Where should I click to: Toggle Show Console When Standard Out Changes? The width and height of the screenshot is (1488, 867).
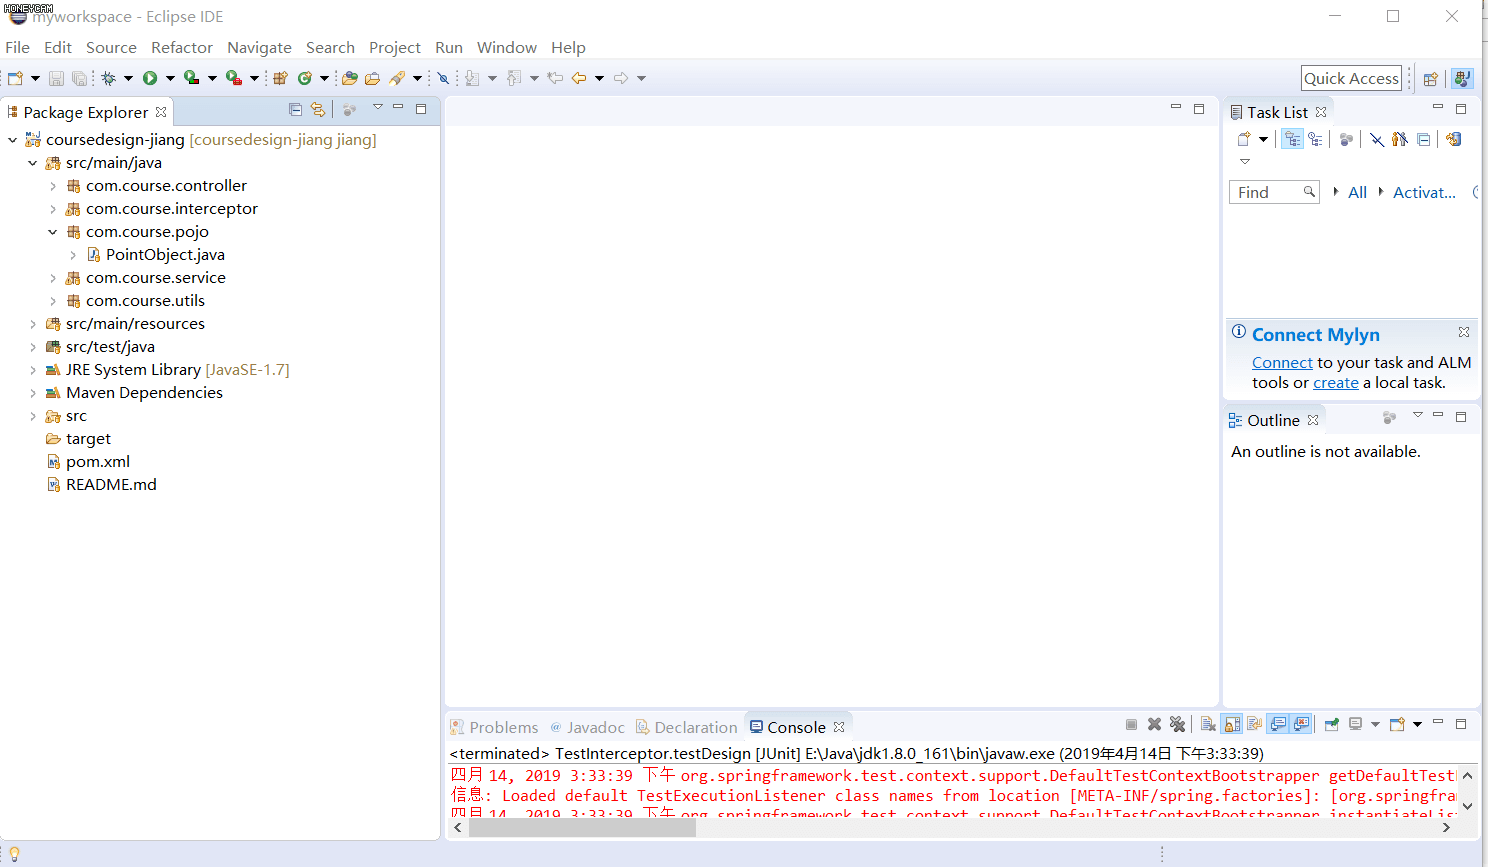point(1278,724)
